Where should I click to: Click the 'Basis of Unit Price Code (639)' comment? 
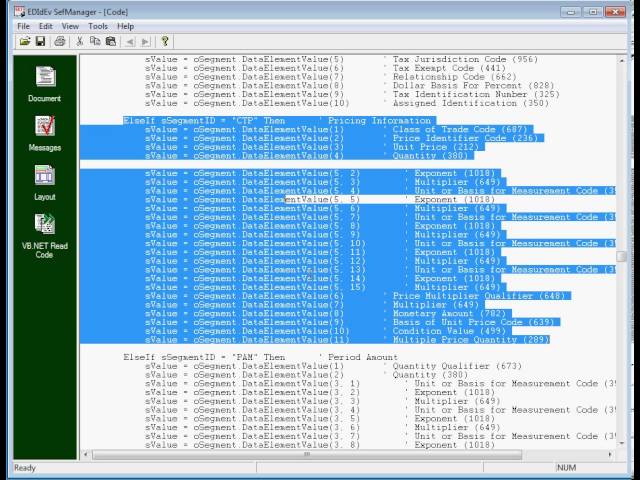coord(473,322)
